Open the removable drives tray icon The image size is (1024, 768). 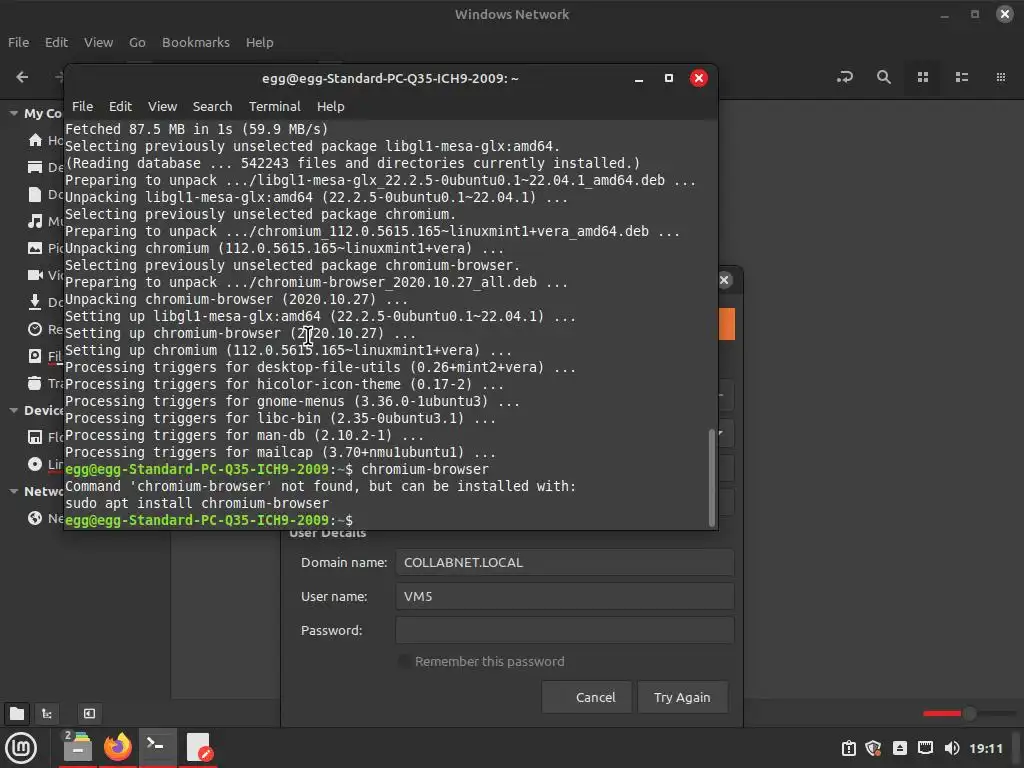point(899,748)
